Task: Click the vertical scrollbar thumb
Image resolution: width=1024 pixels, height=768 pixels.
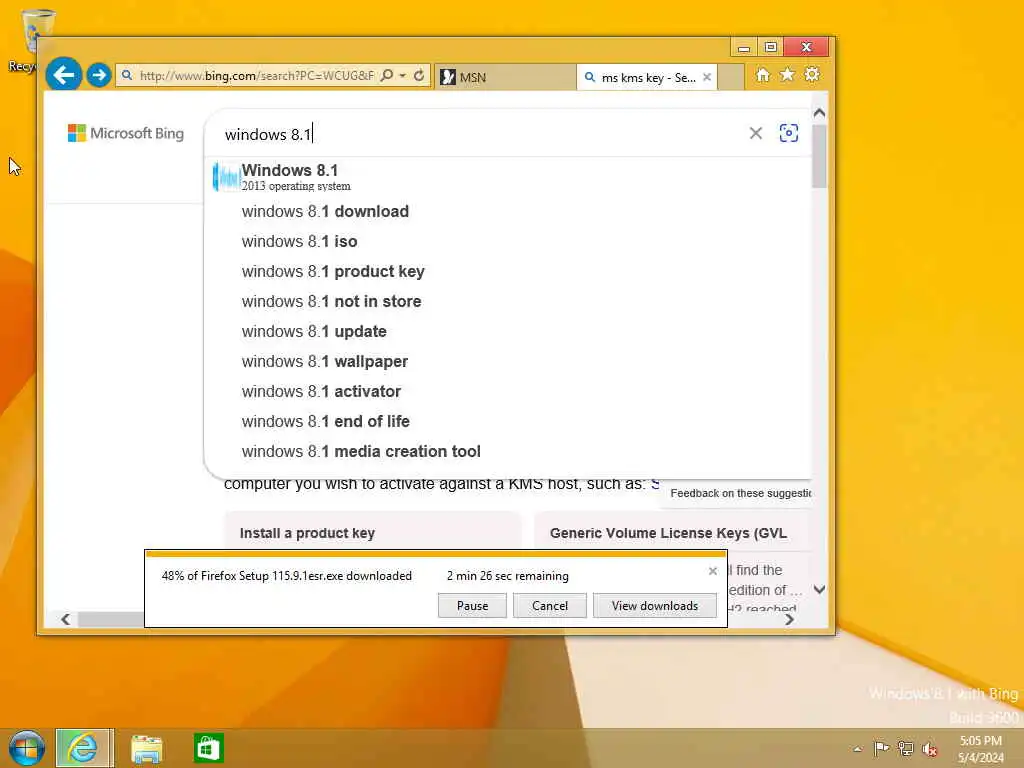Action: (x=820, y=157)
